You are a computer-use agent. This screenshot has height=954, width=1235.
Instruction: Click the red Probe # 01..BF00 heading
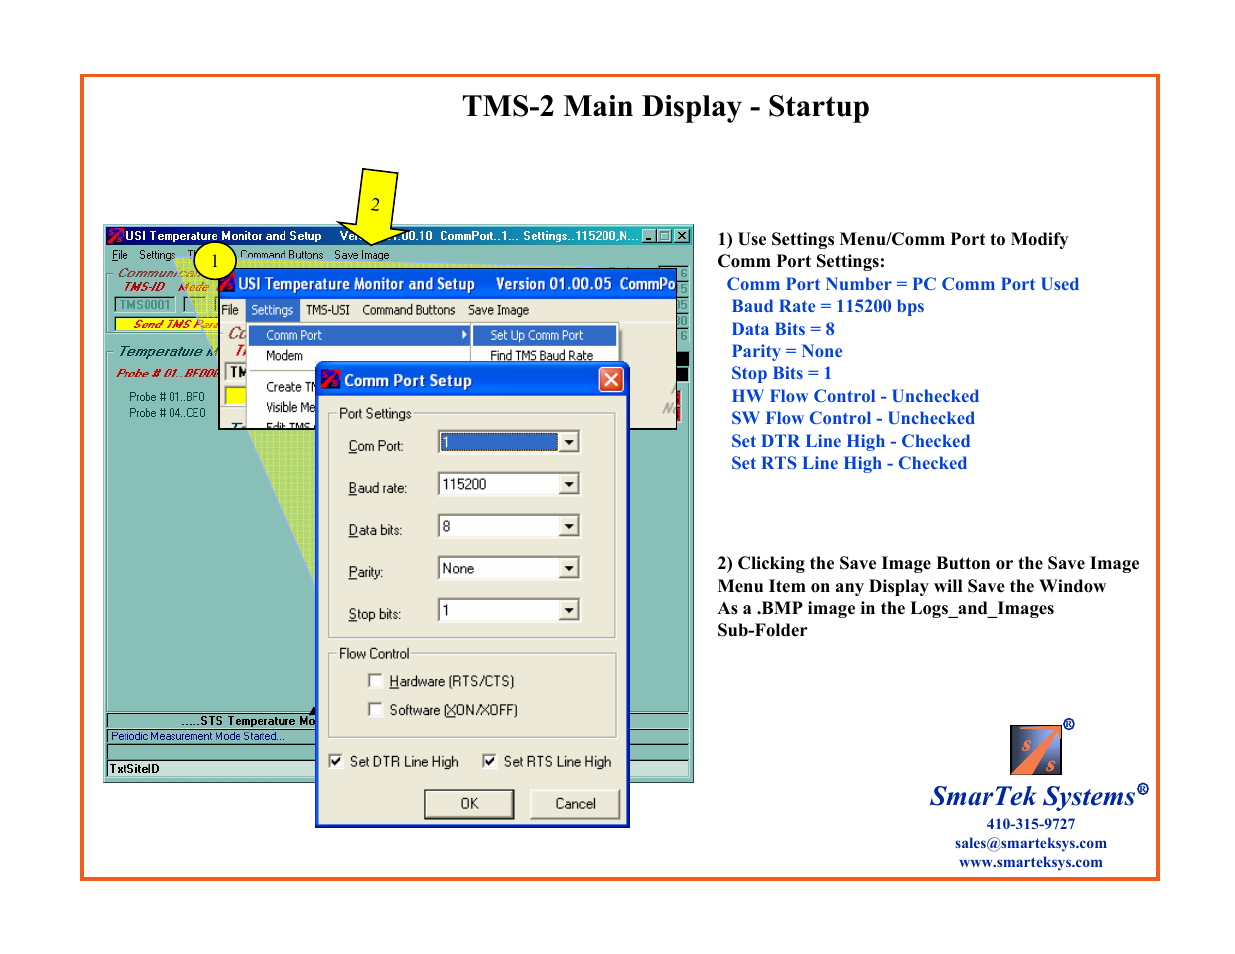pyautogui.click(x=167, y=373)
